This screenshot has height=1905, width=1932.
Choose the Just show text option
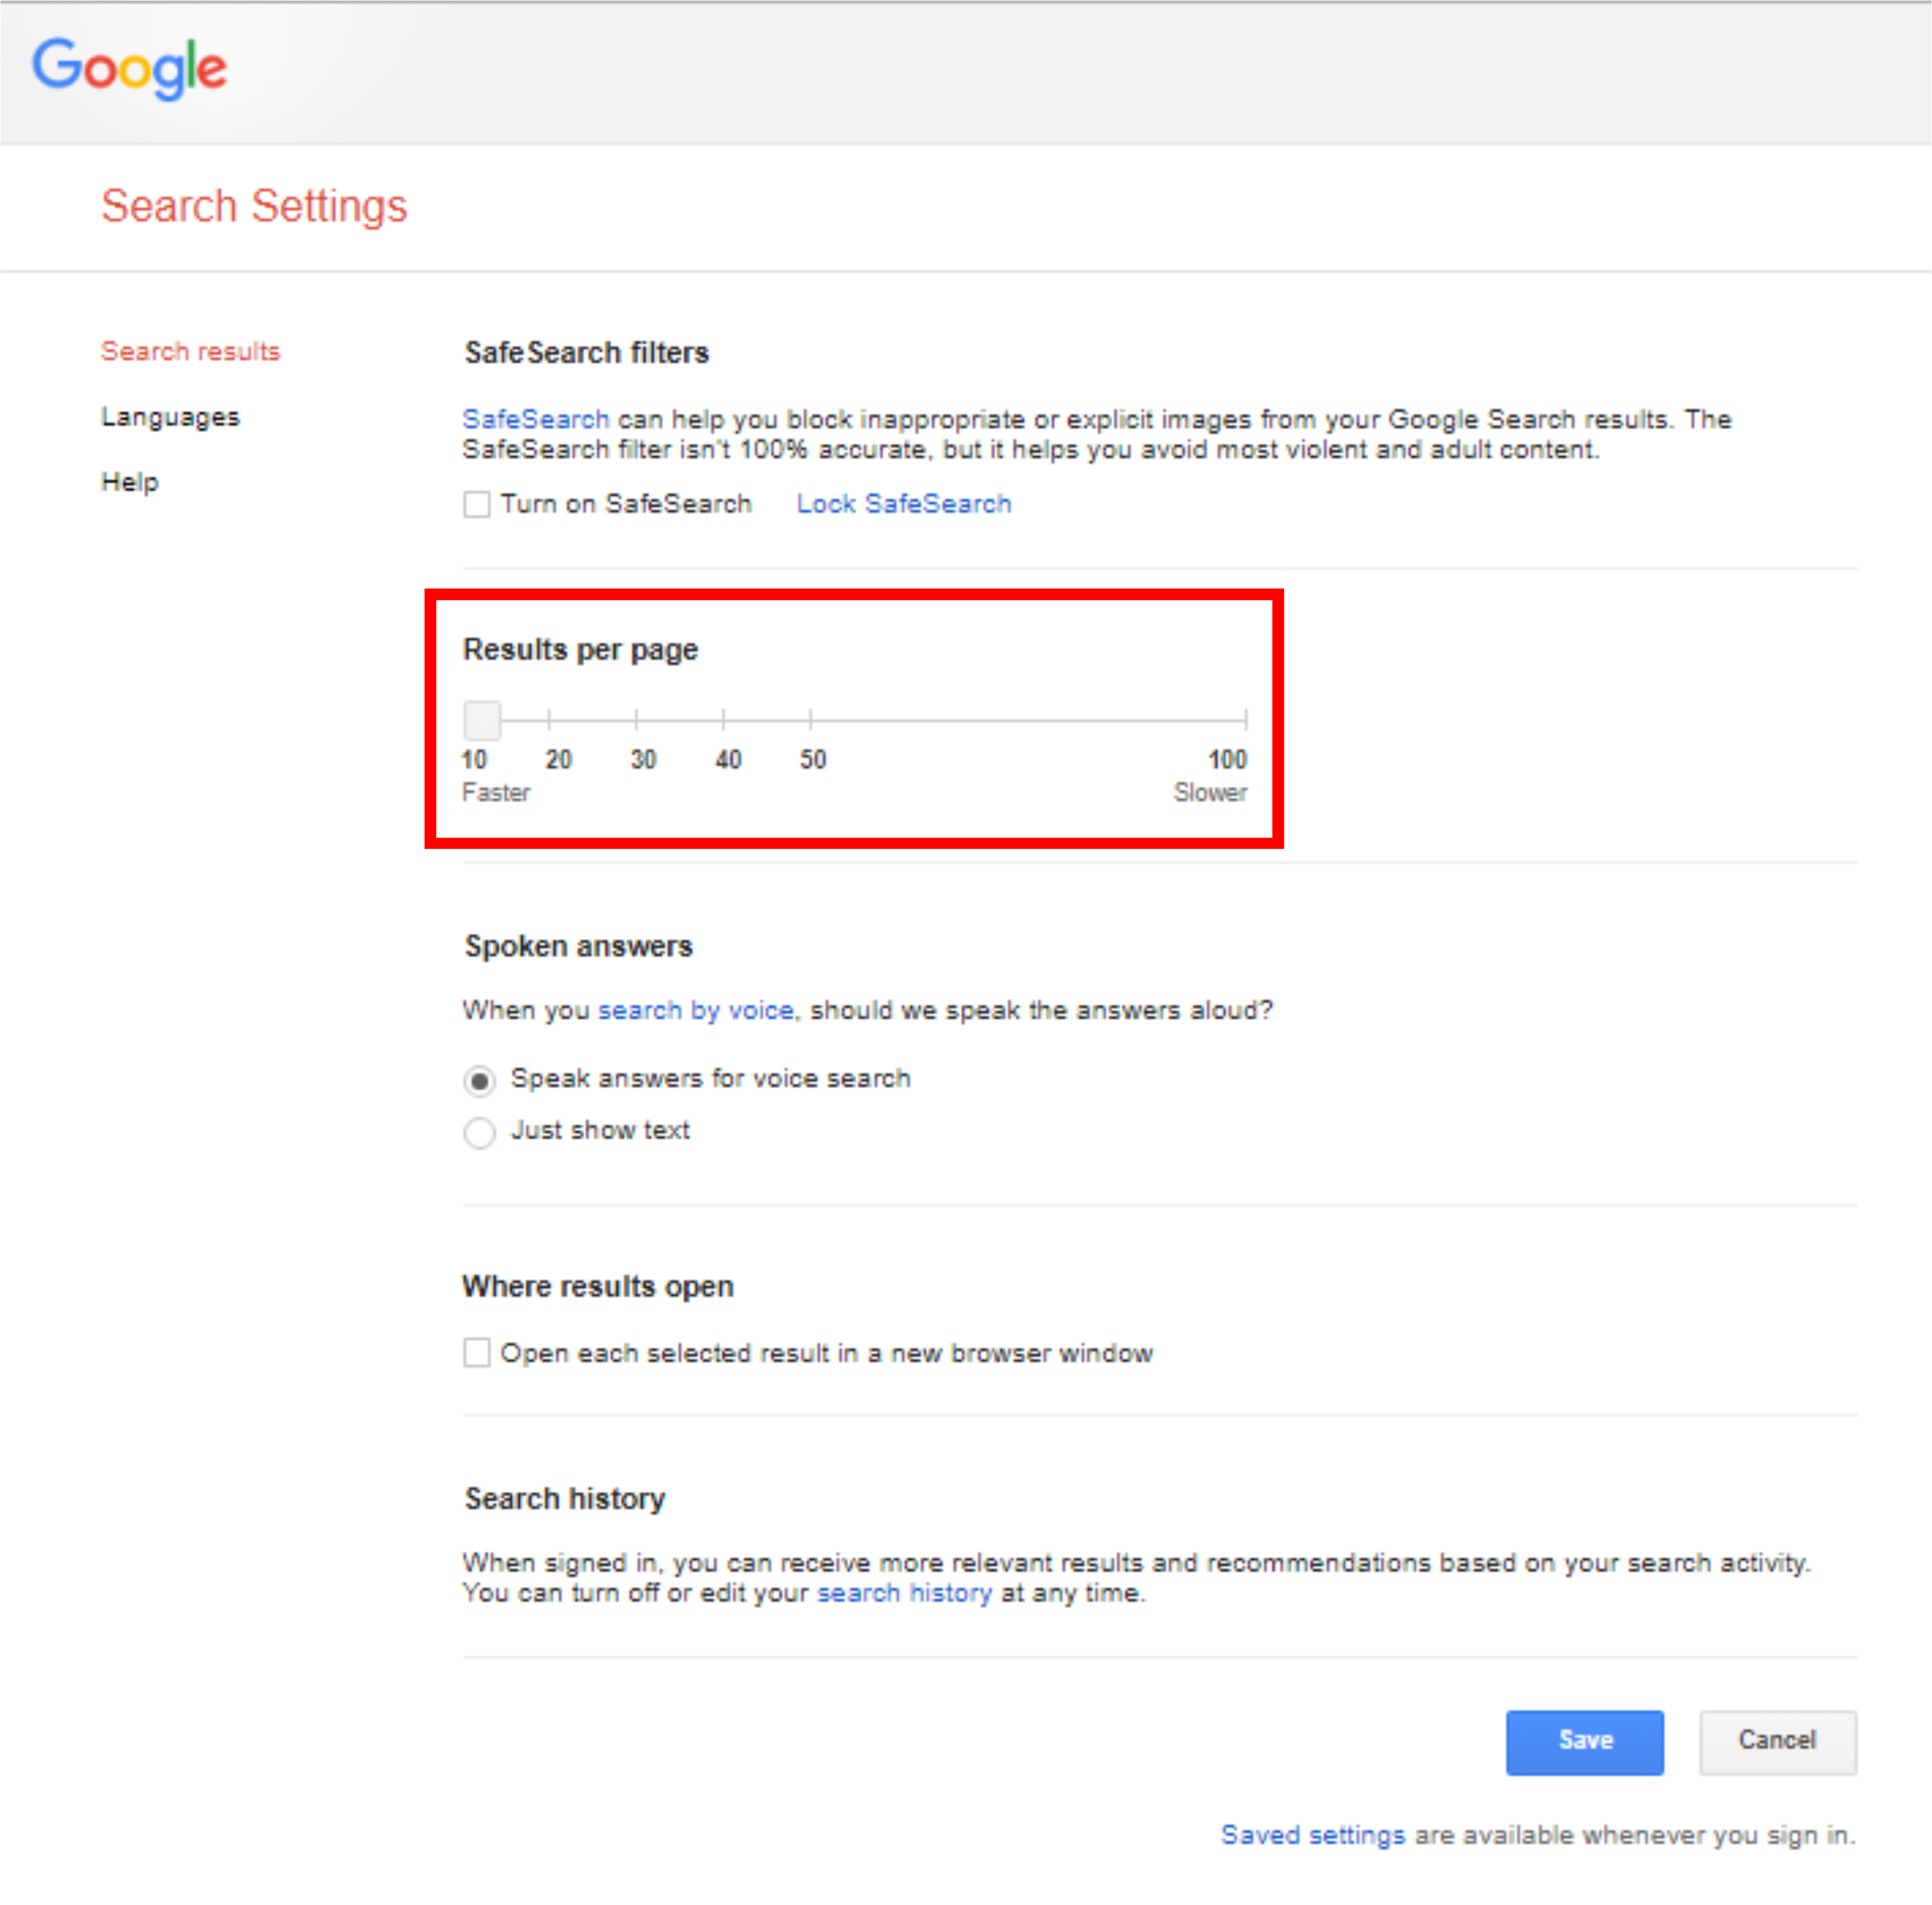(x=480, y=1133)
